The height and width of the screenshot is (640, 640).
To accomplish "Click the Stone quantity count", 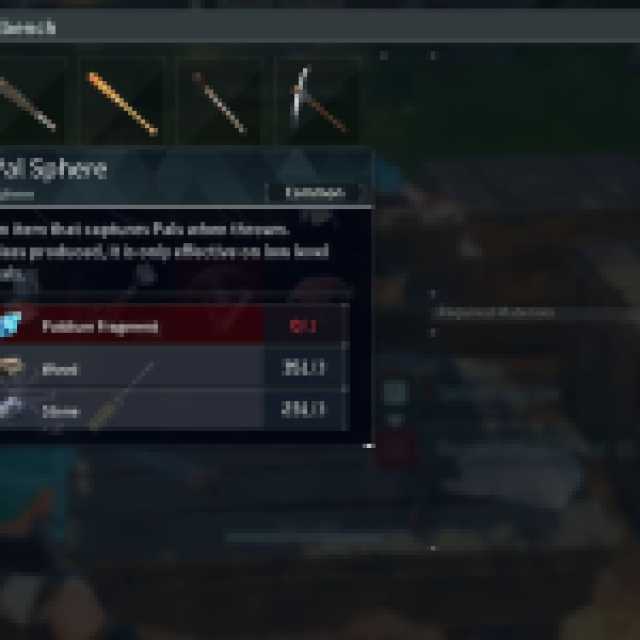I will coord(304,409).
